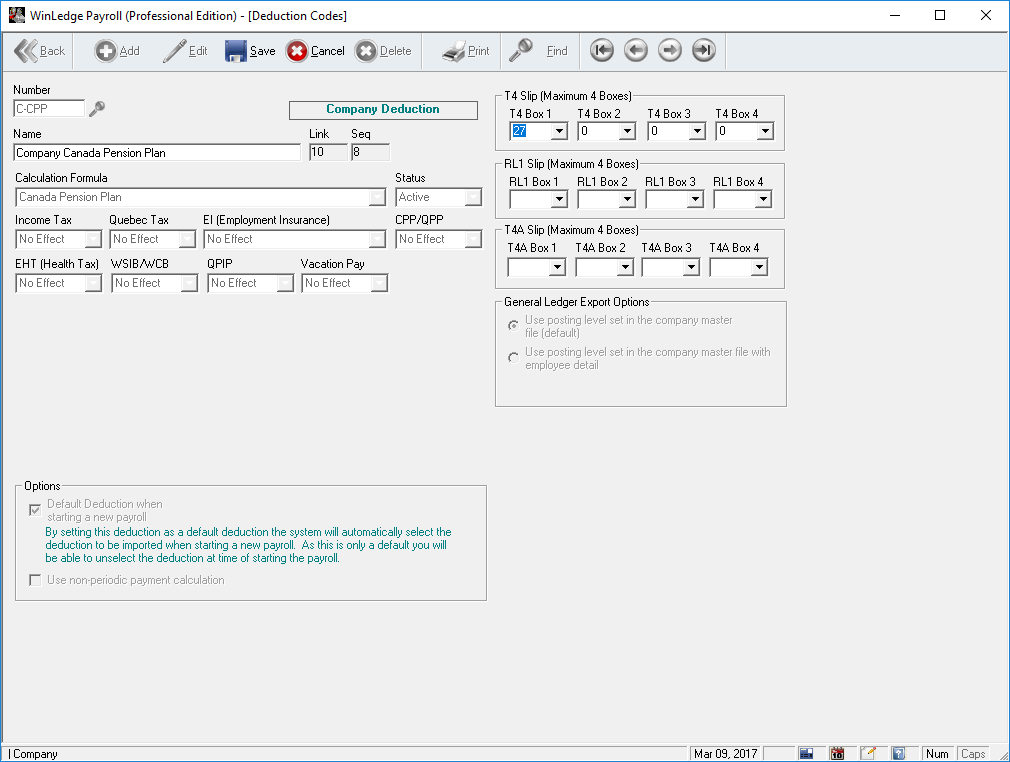The height and width of the screenshot is (762, 1010).
Task: Jump to the first record arrow
Action: tap(601, 51)
